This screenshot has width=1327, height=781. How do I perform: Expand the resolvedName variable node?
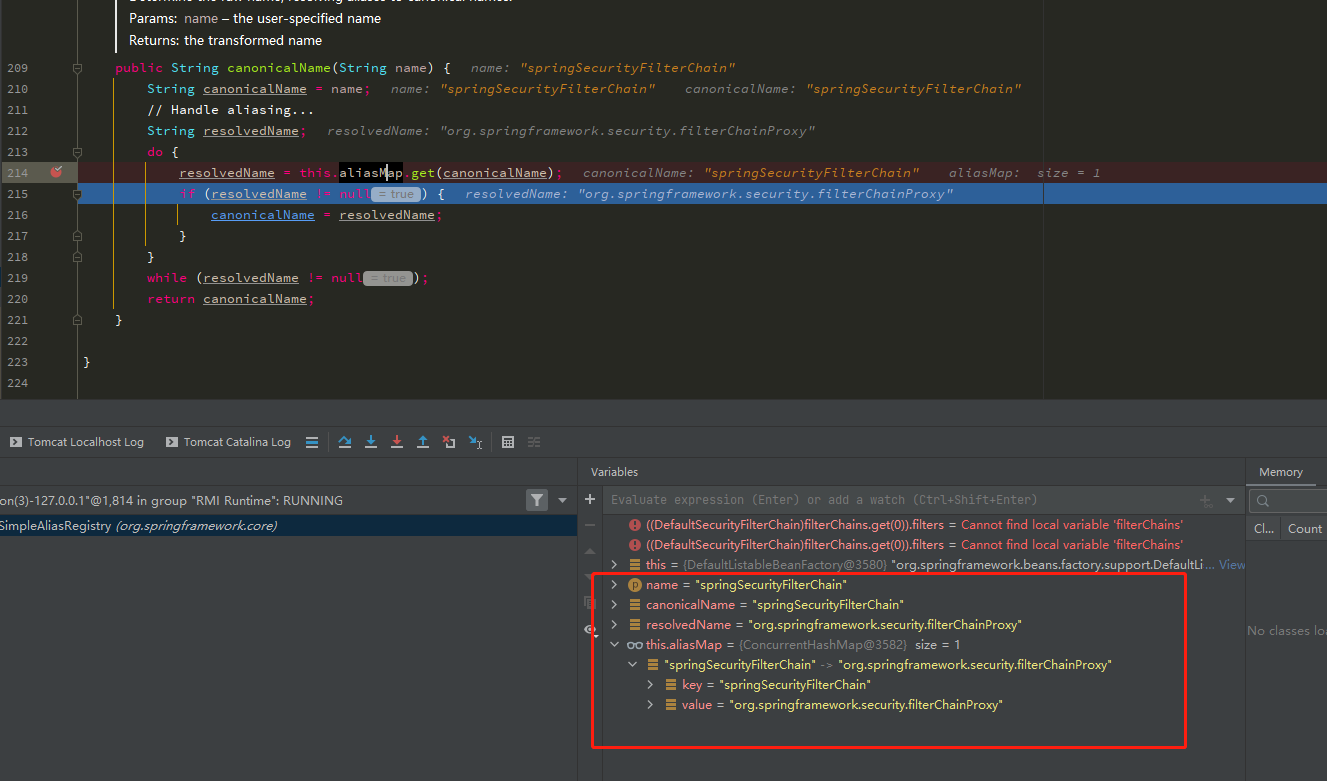coord(614,625)
